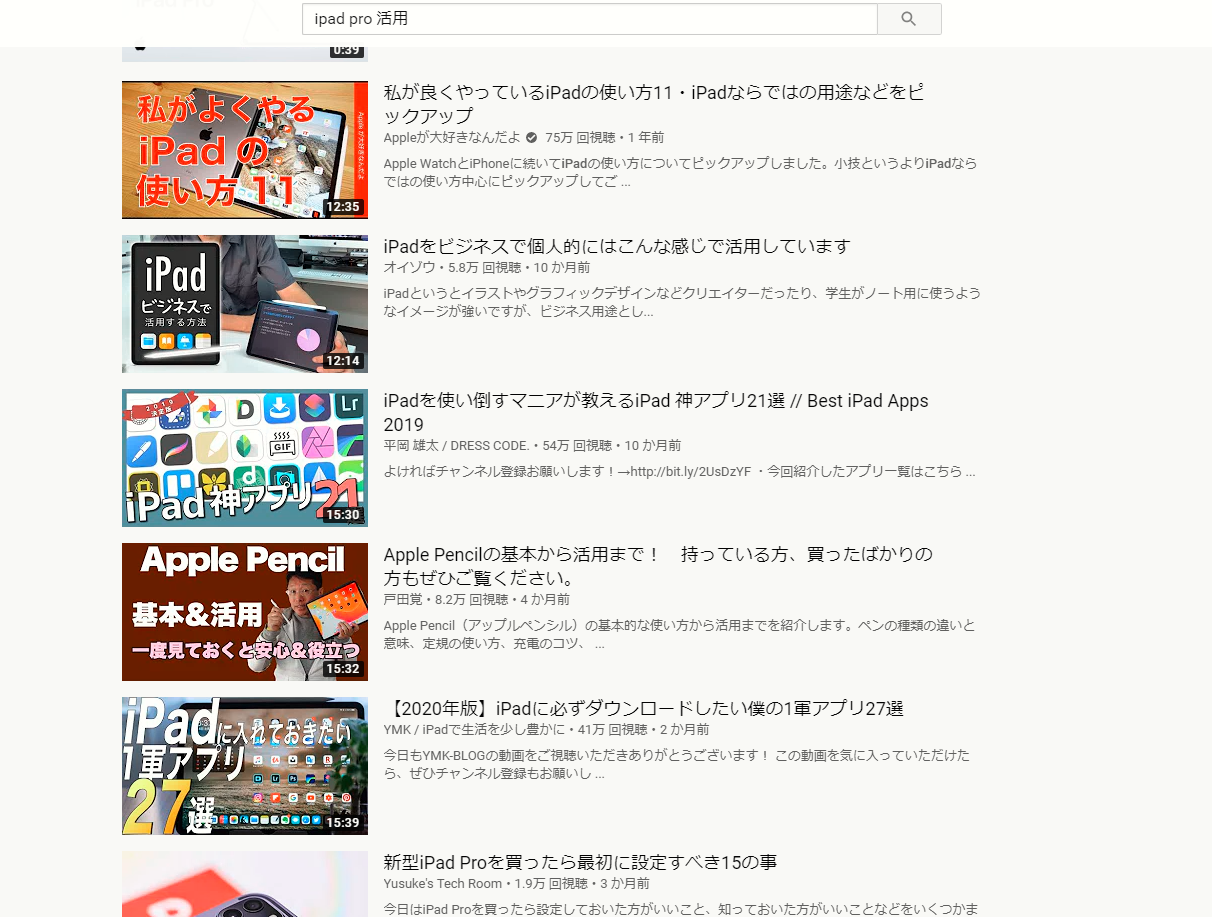The image size is (1212, 917).
Task: Click text '54万 回視聴・10 か月前'
Action: coord(613,446)
